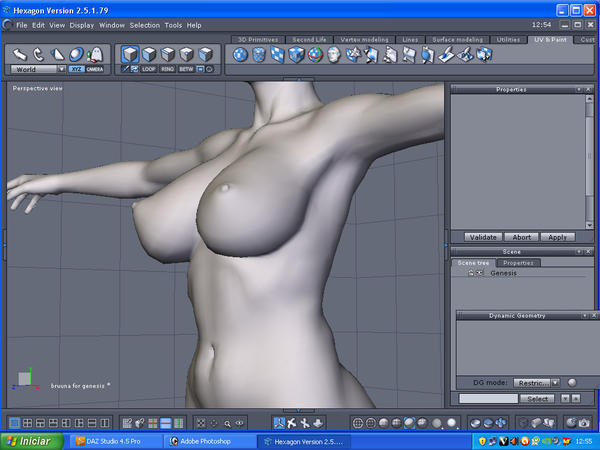Click the XYZ coordinate button
600x450 pixels.
tap(76, 69)
